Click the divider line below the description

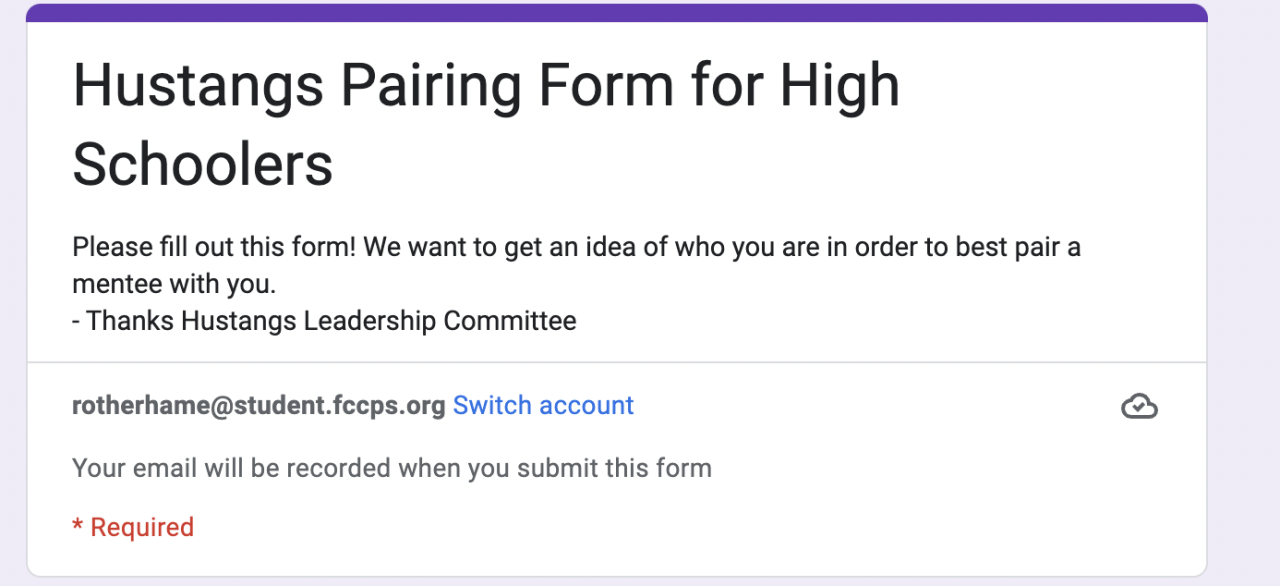pyautogui.click(x=616, y=362)
